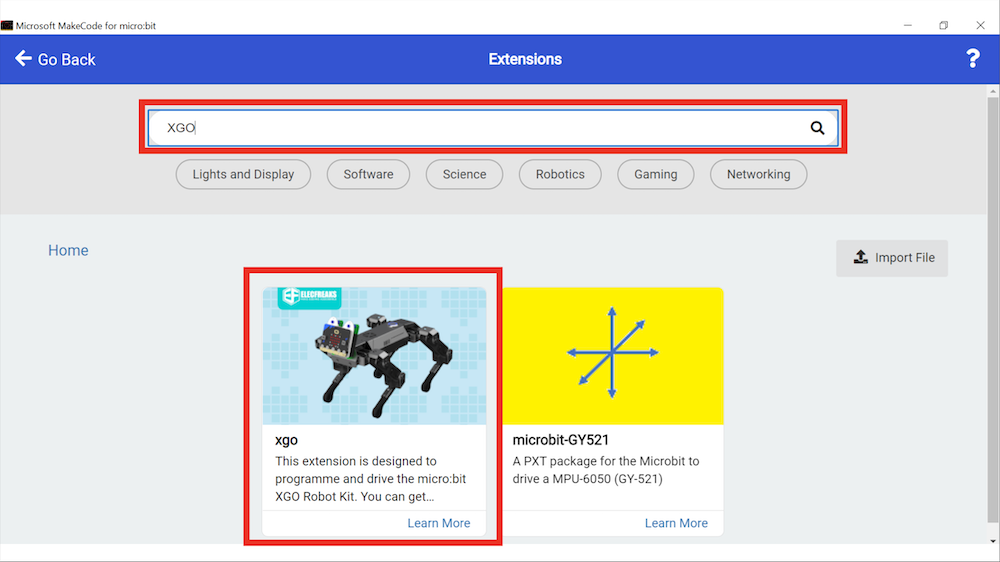Filter by Software category
The width and height of the screenshot is (1000, 562).
(x=368, y=174)
